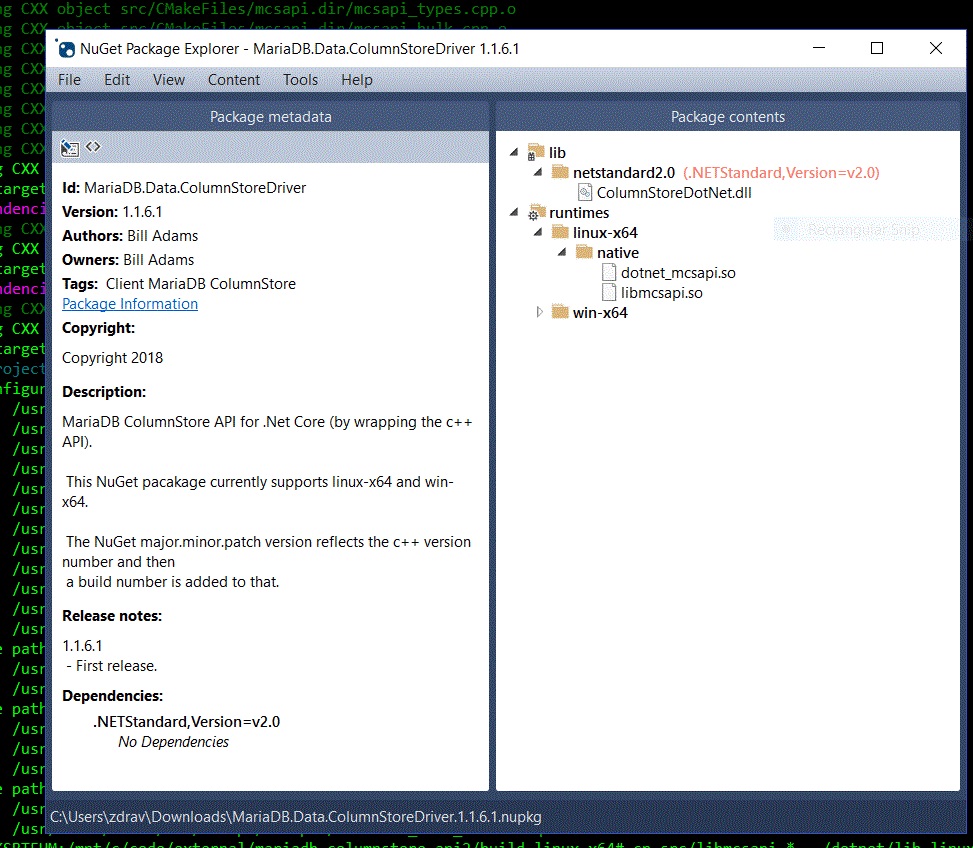Click the dotnet_mcsapi.so file icon
The width and height of the screenshot is (973, 848).
[x=609, y=272]
